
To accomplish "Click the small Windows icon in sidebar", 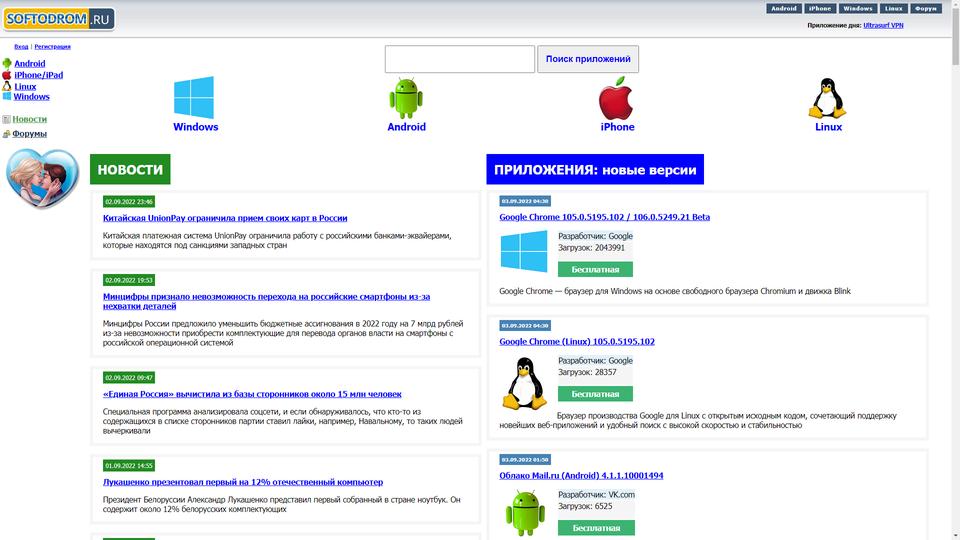I will pyautogui.click(x=7, y=96).
